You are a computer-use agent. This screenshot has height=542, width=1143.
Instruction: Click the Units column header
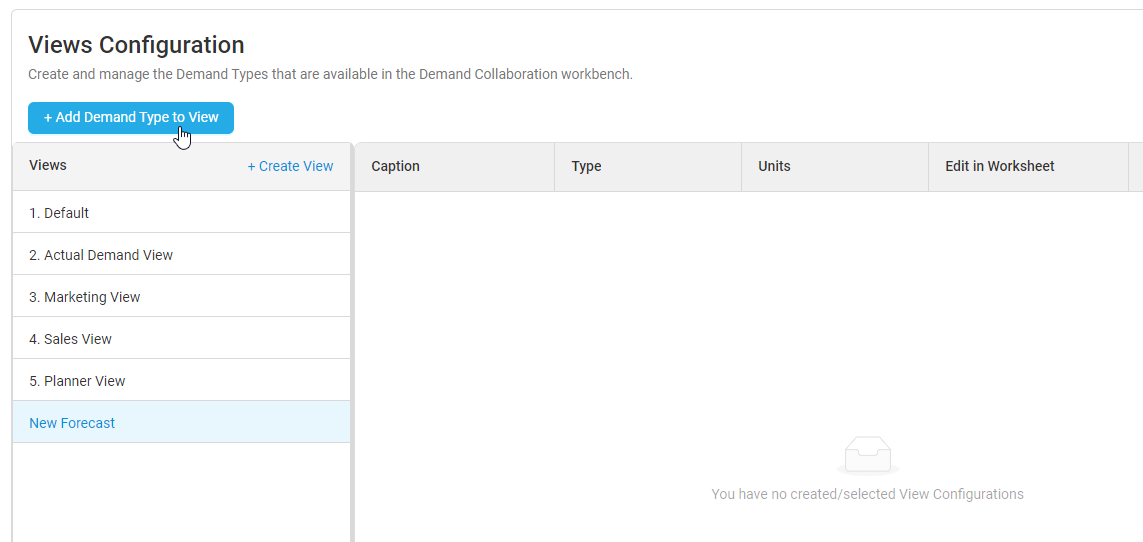[x=835, y=167]
